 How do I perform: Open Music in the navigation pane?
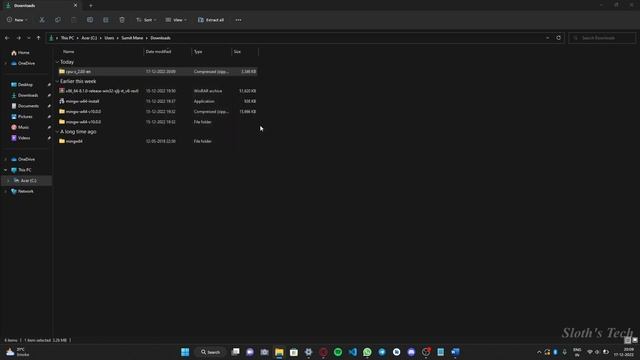[x=23, y=127]
